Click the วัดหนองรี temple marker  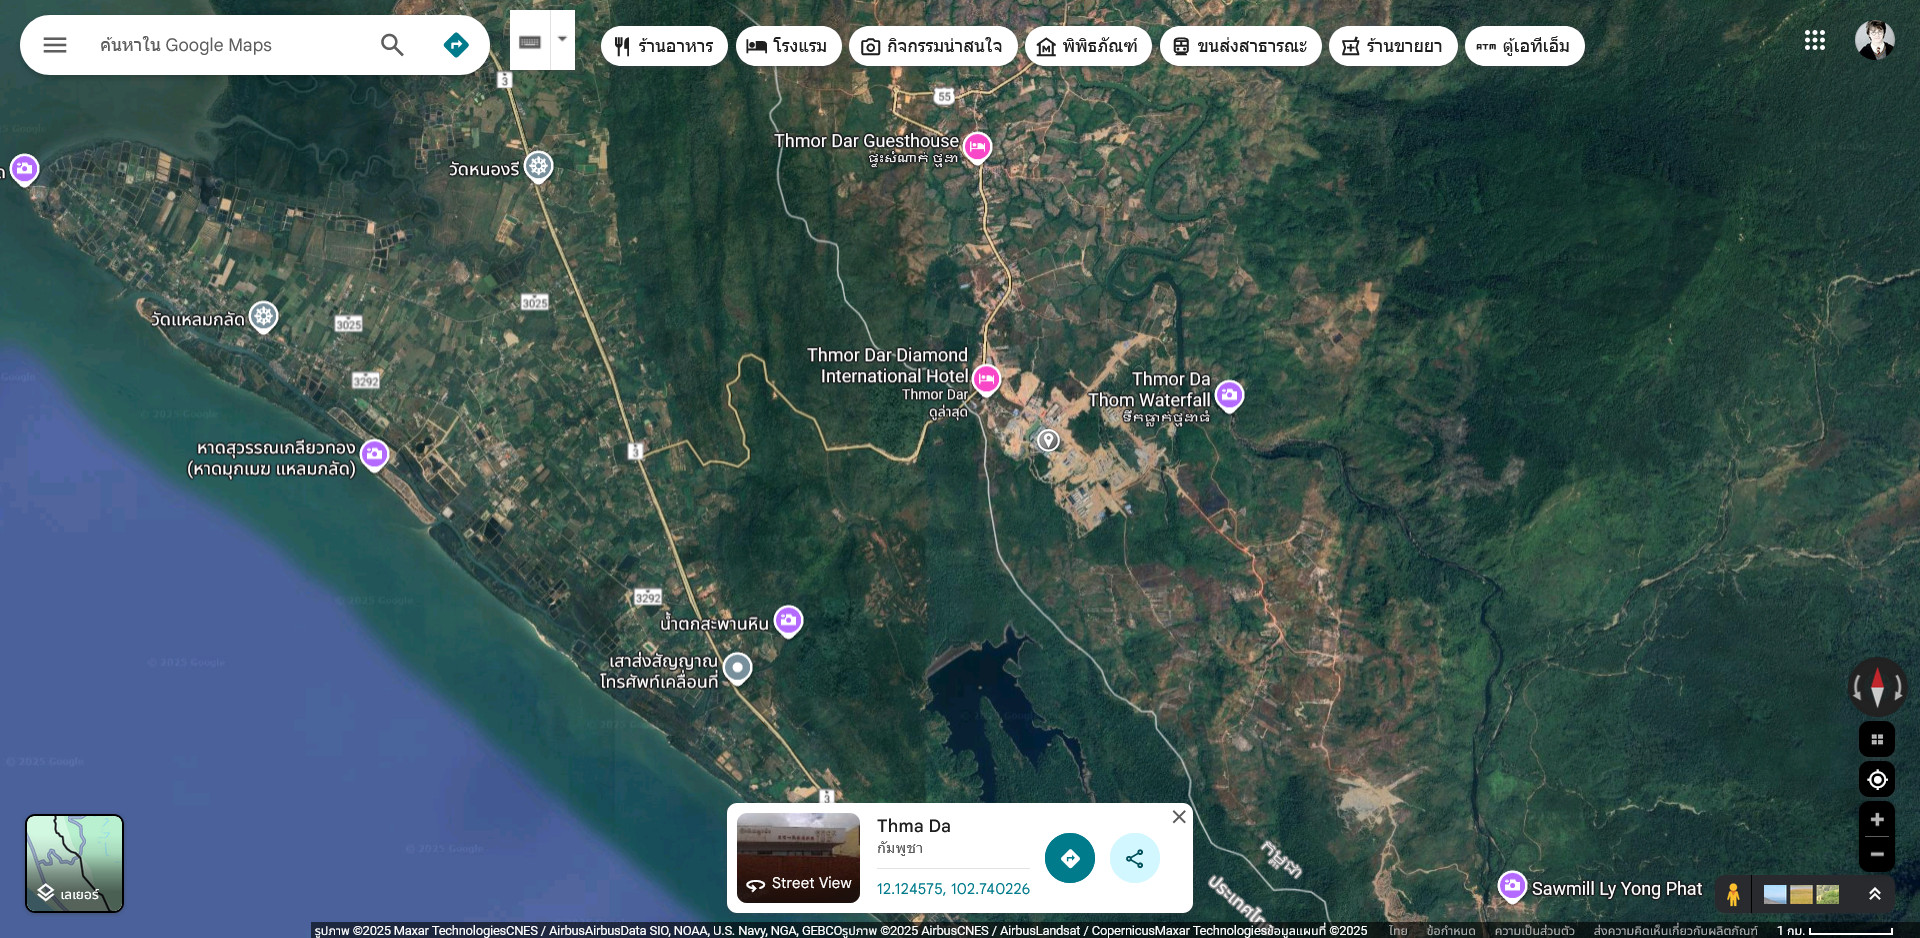point(539,166)
